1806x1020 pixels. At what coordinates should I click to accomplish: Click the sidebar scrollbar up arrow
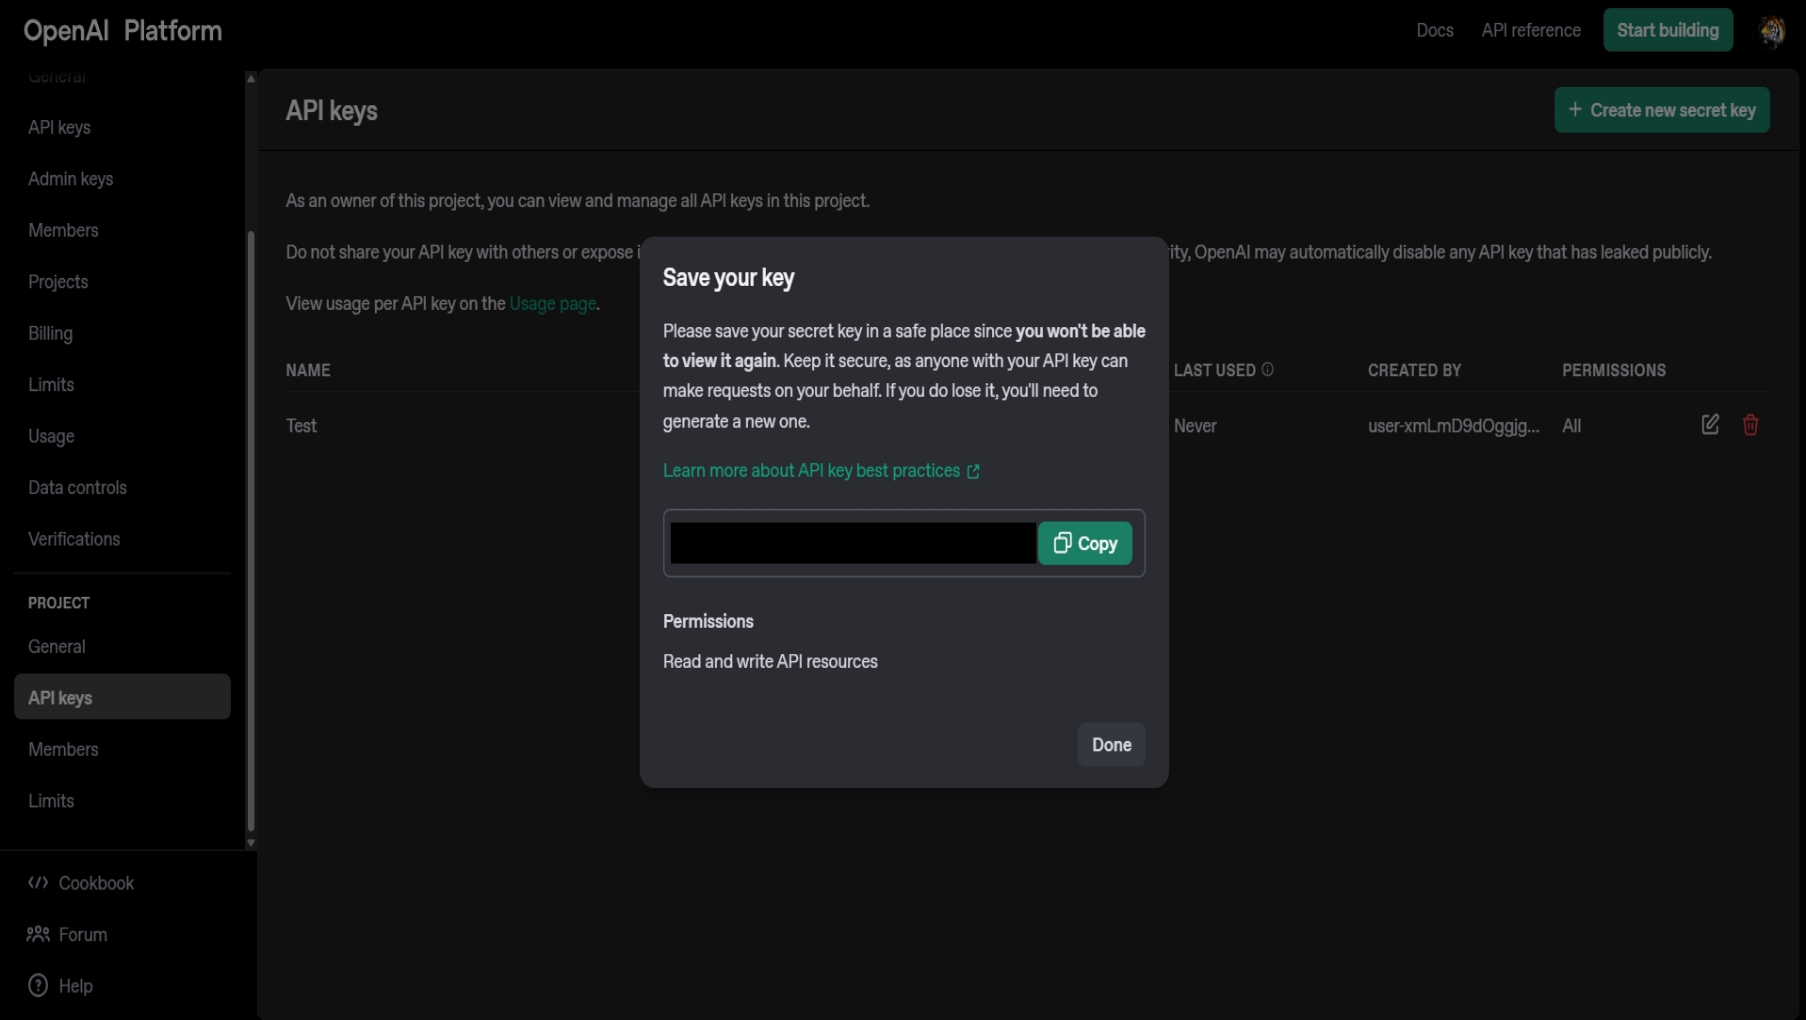[251, 78]
